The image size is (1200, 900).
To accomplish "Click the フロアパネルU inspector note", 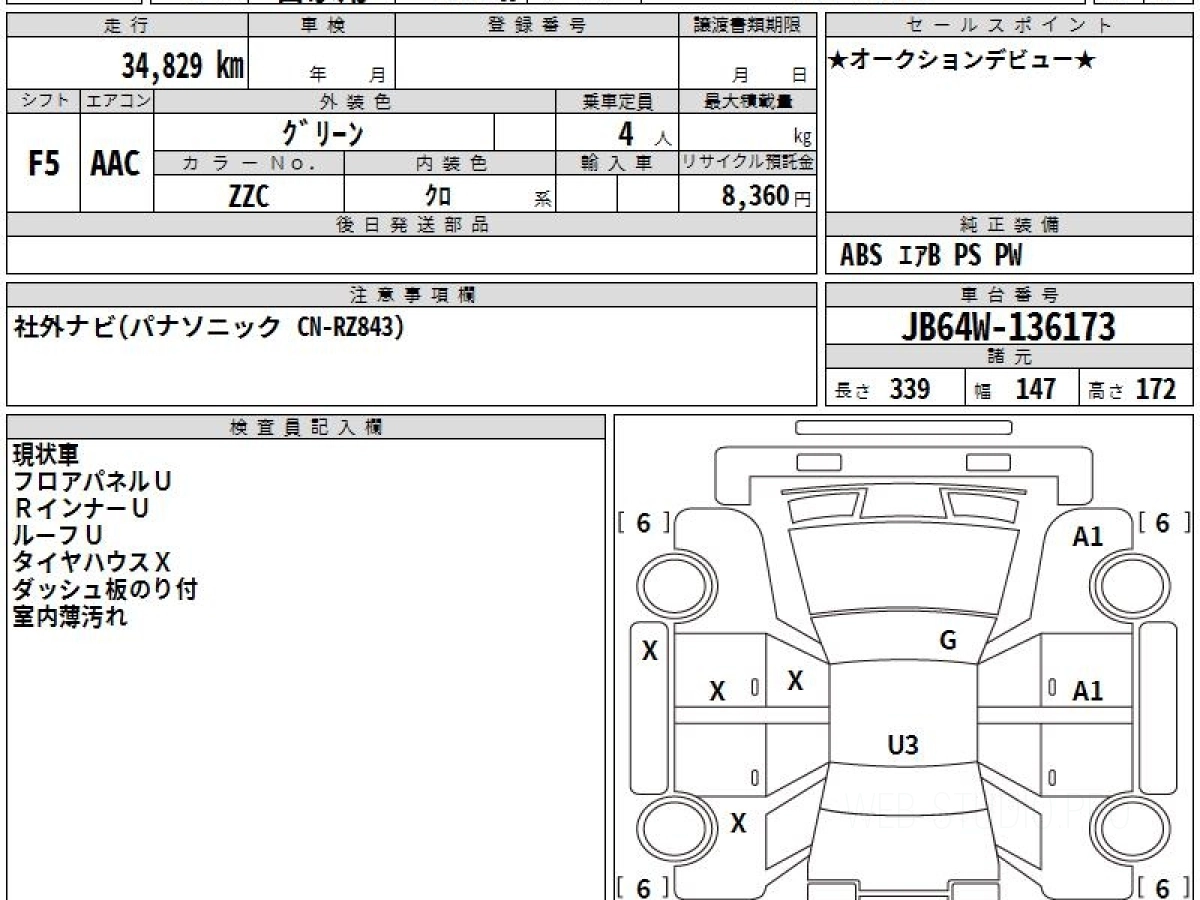I will tap(92, 482).
